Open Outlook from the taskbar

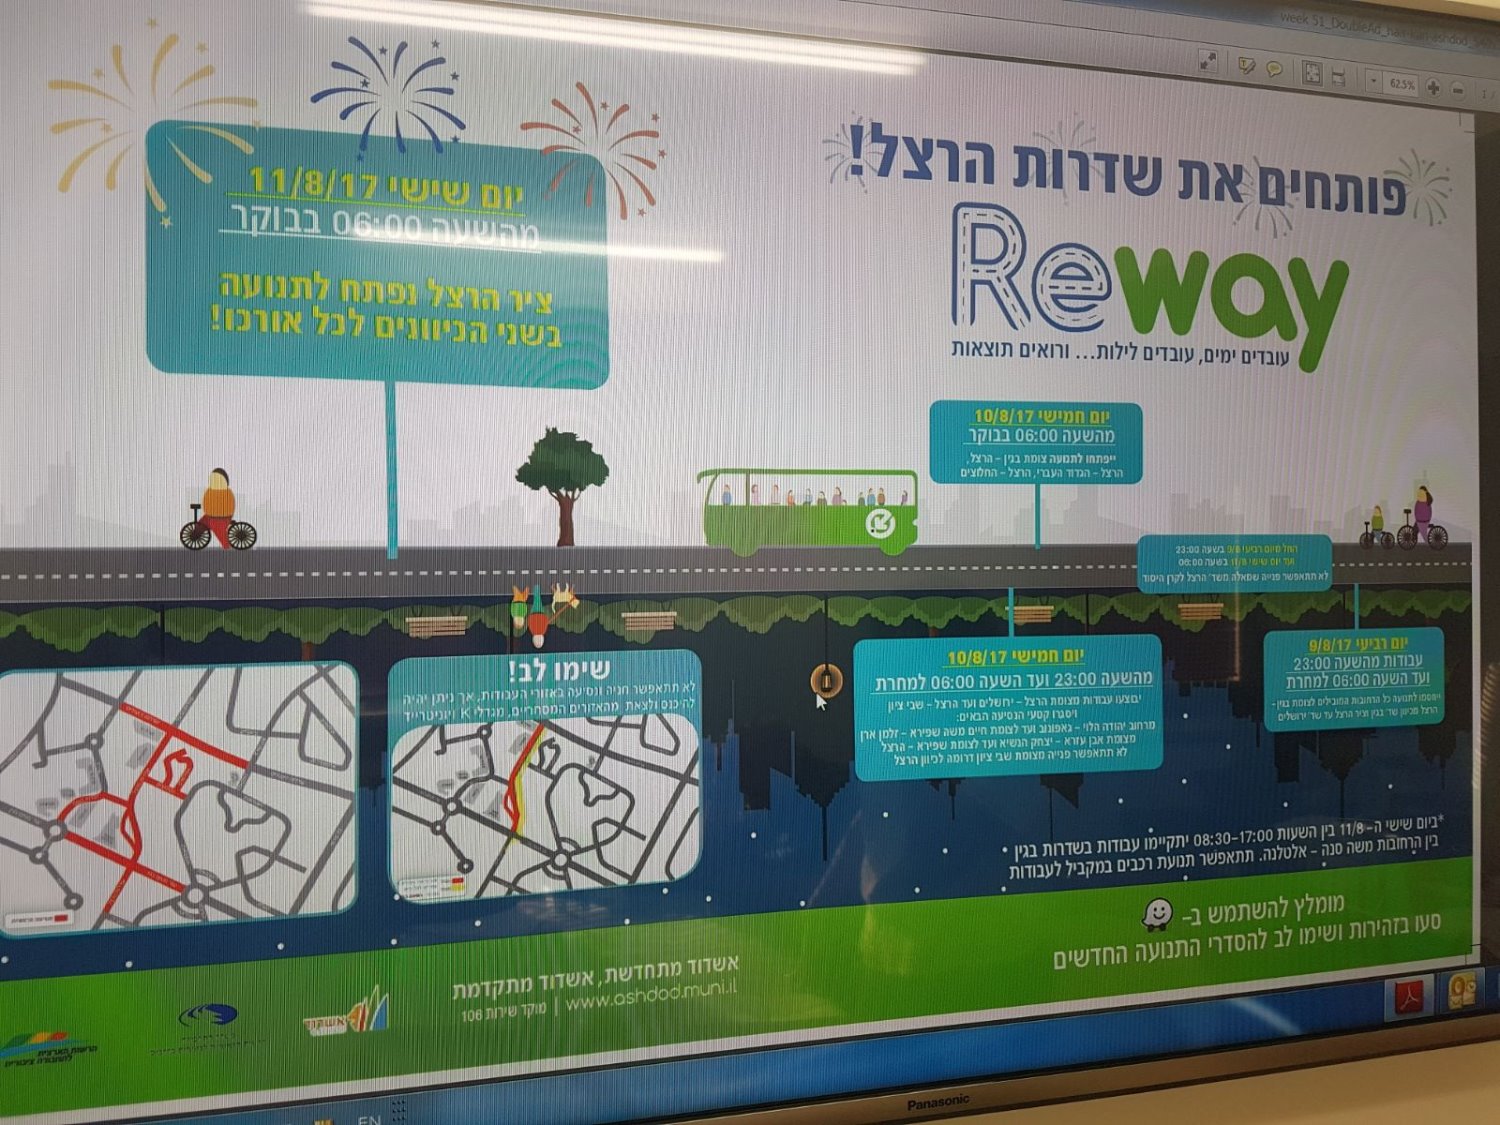click(x=1461, y=992)
